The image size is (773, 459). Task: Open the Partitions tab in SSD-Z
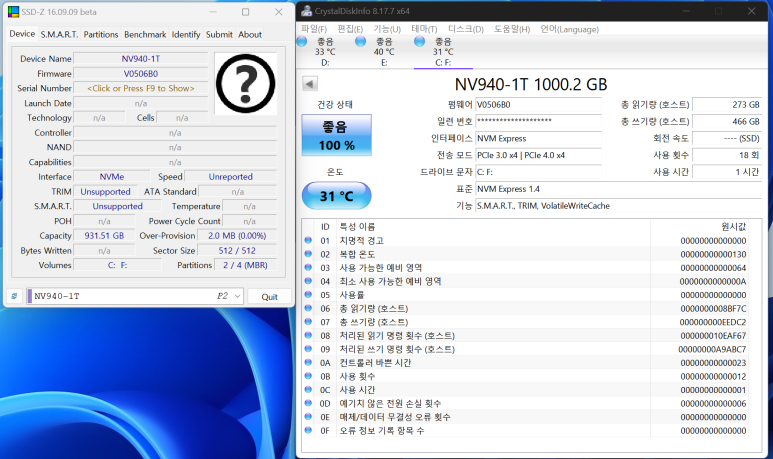[101, 34]
